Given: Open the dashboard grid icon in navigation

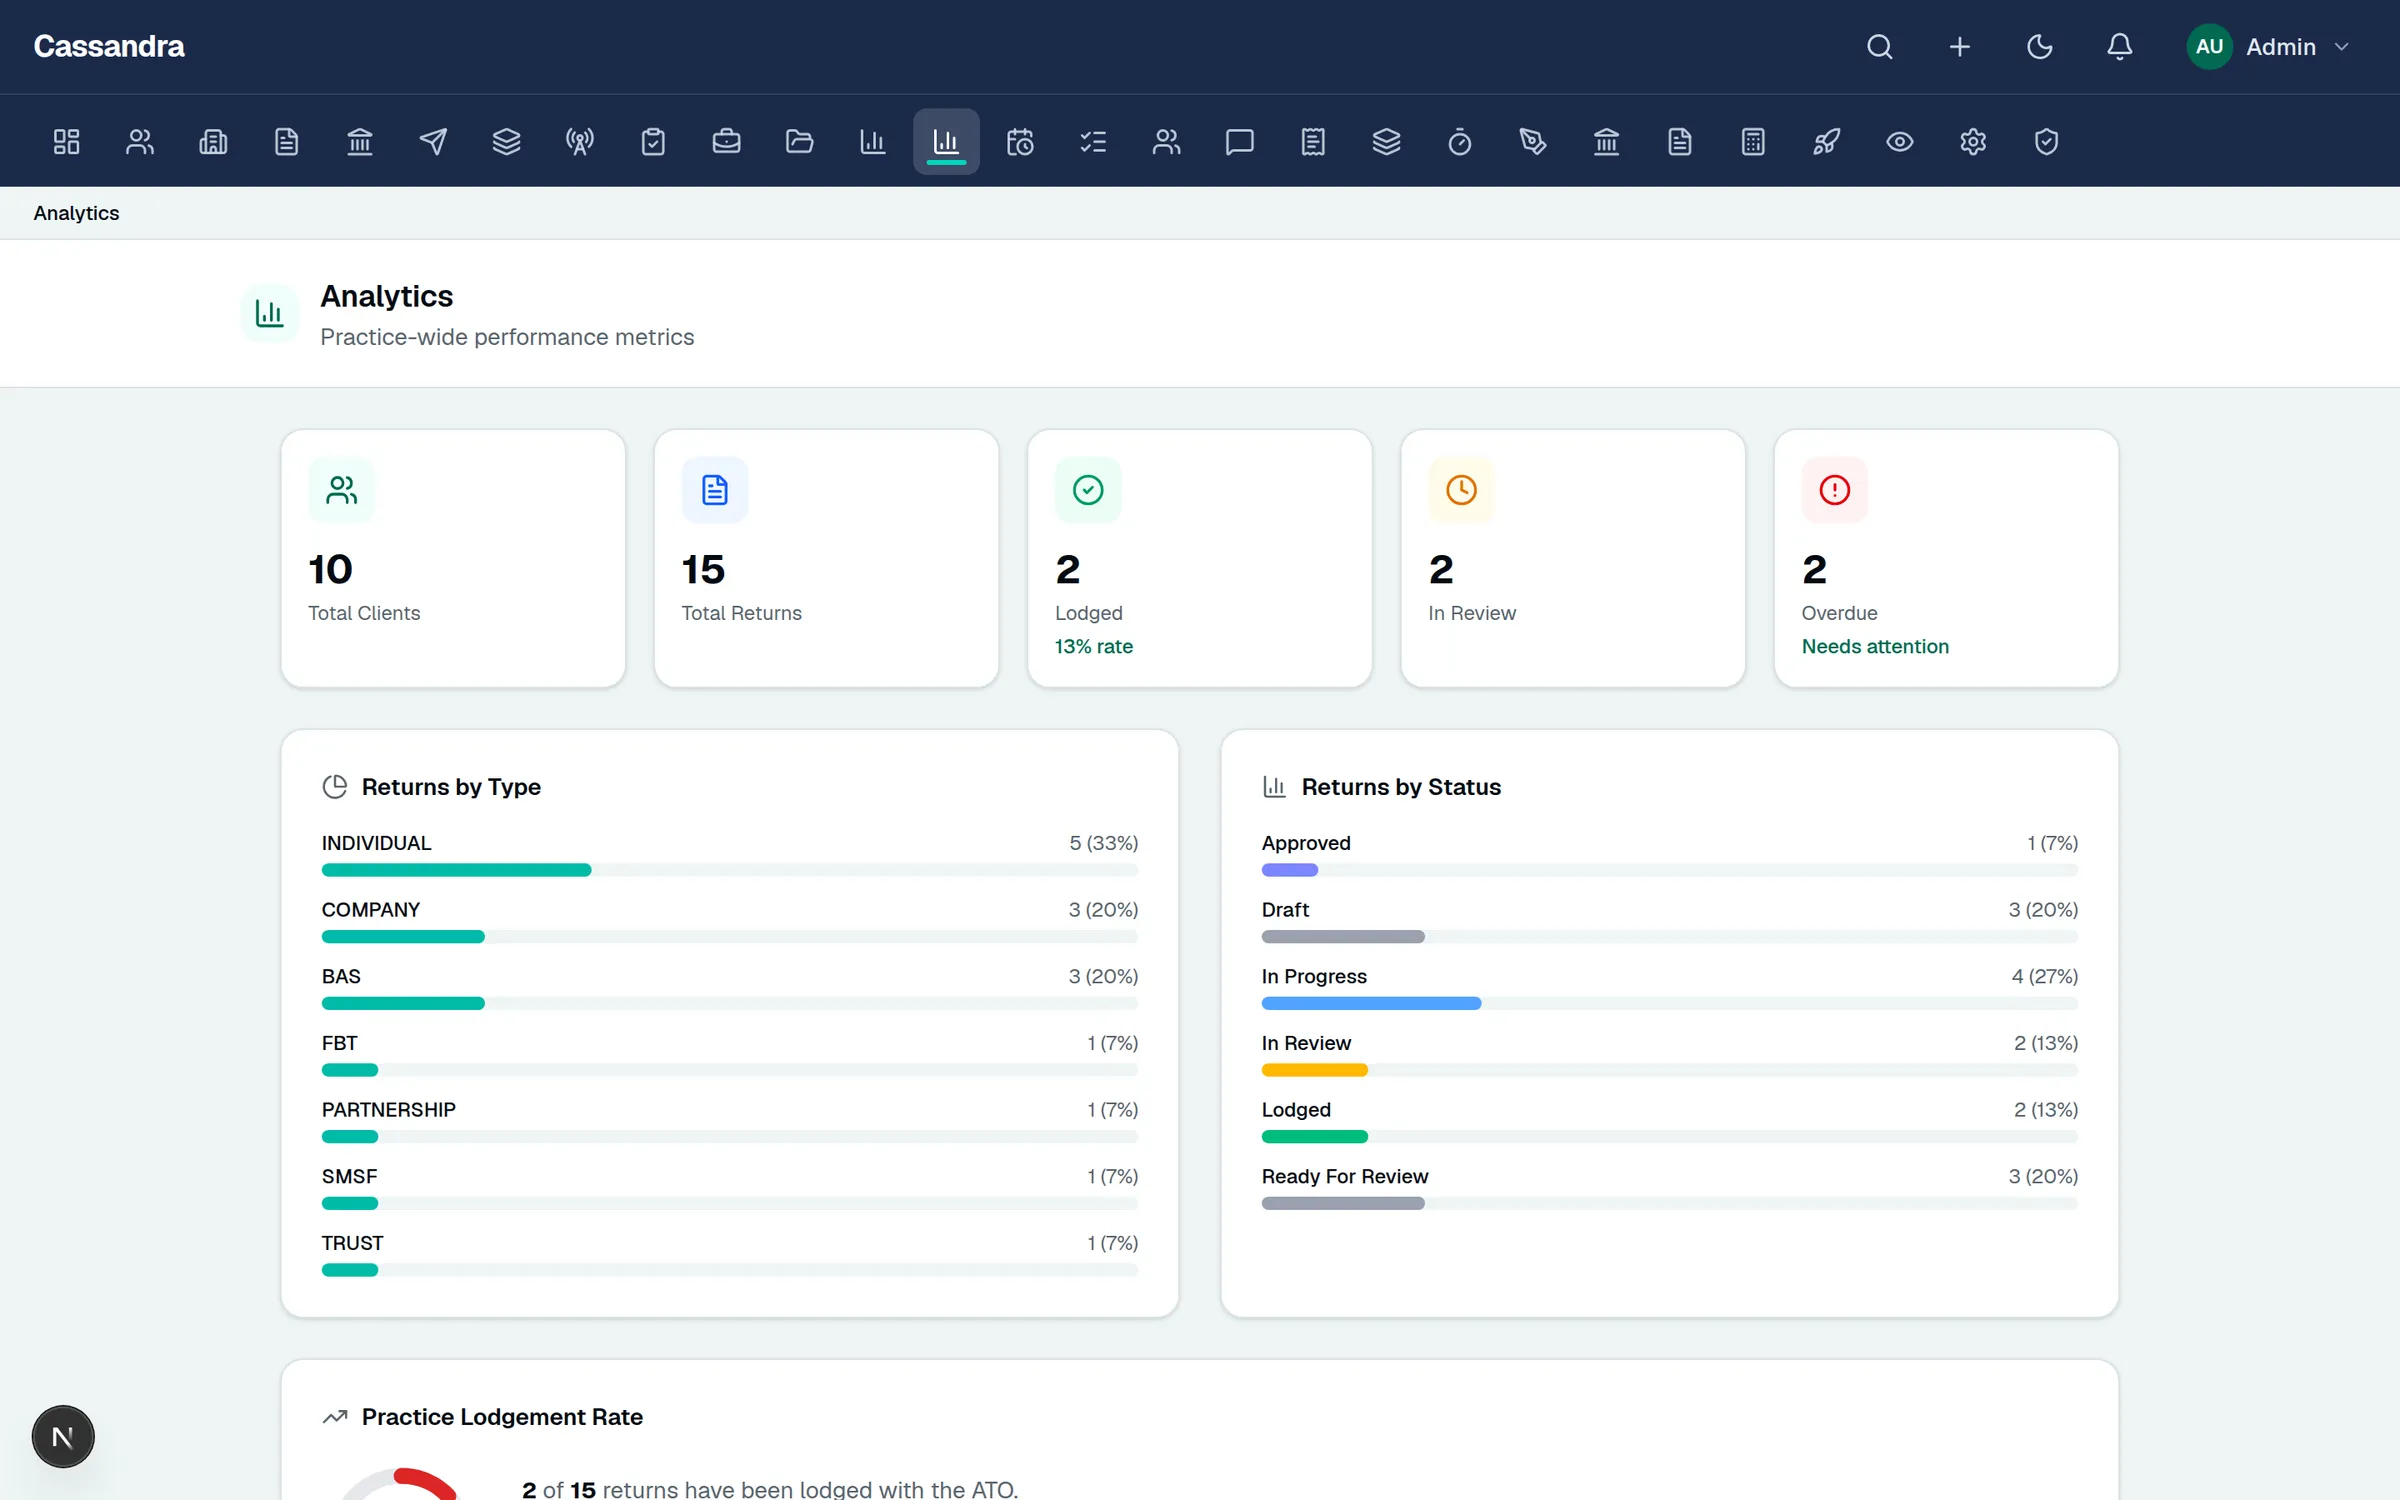Looking at the screenshot, I should point(66,142).
